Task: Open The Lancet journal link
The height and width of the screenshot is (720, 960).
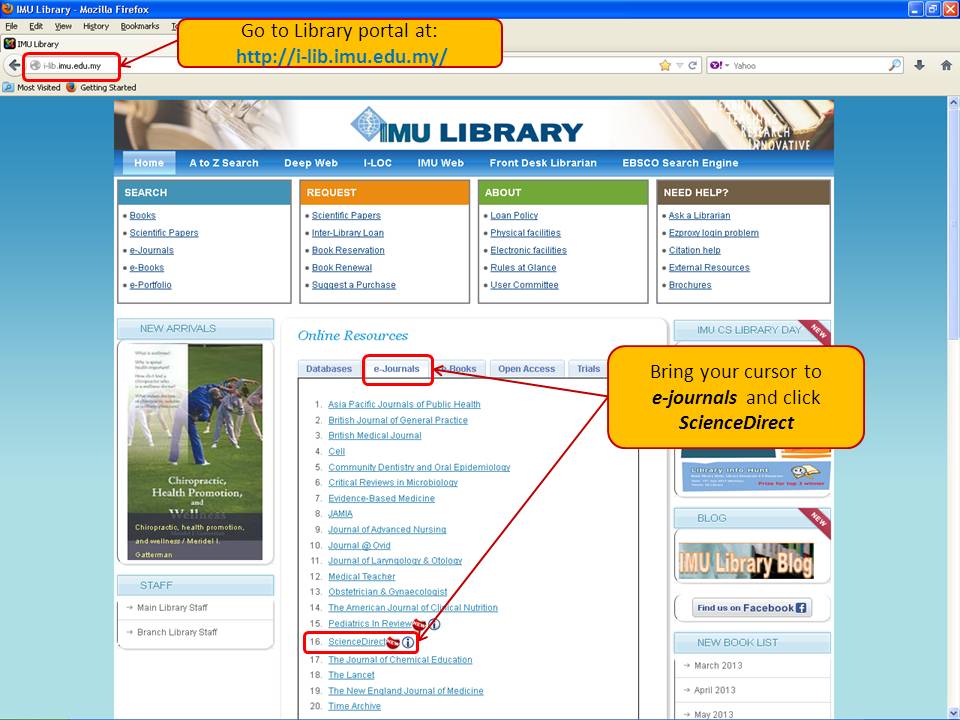Action: (x=351, y=674)
